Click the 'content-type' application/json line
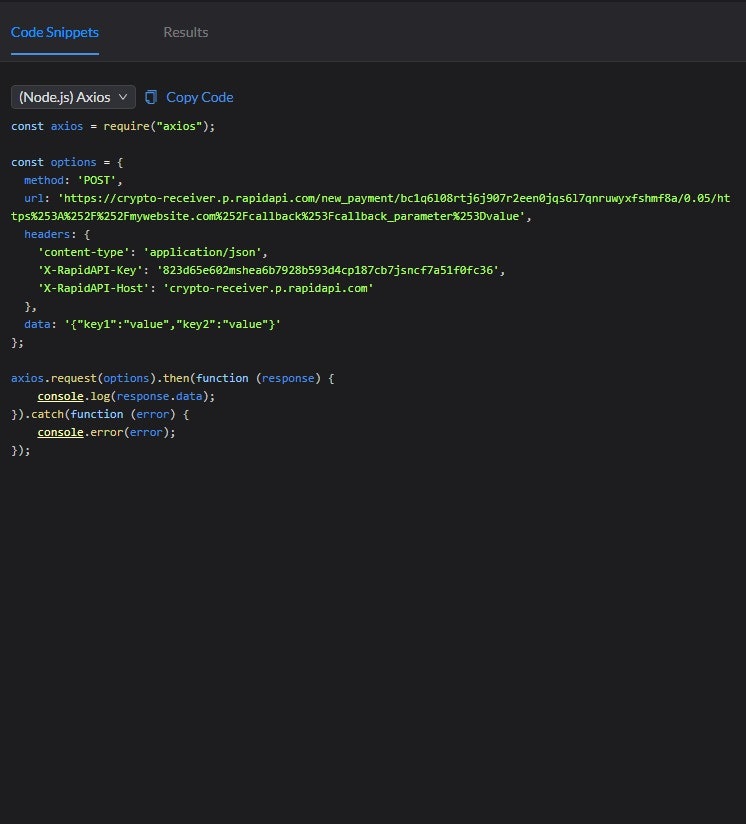The width and height of the screenshot is (746, 824). pos(152,252)
